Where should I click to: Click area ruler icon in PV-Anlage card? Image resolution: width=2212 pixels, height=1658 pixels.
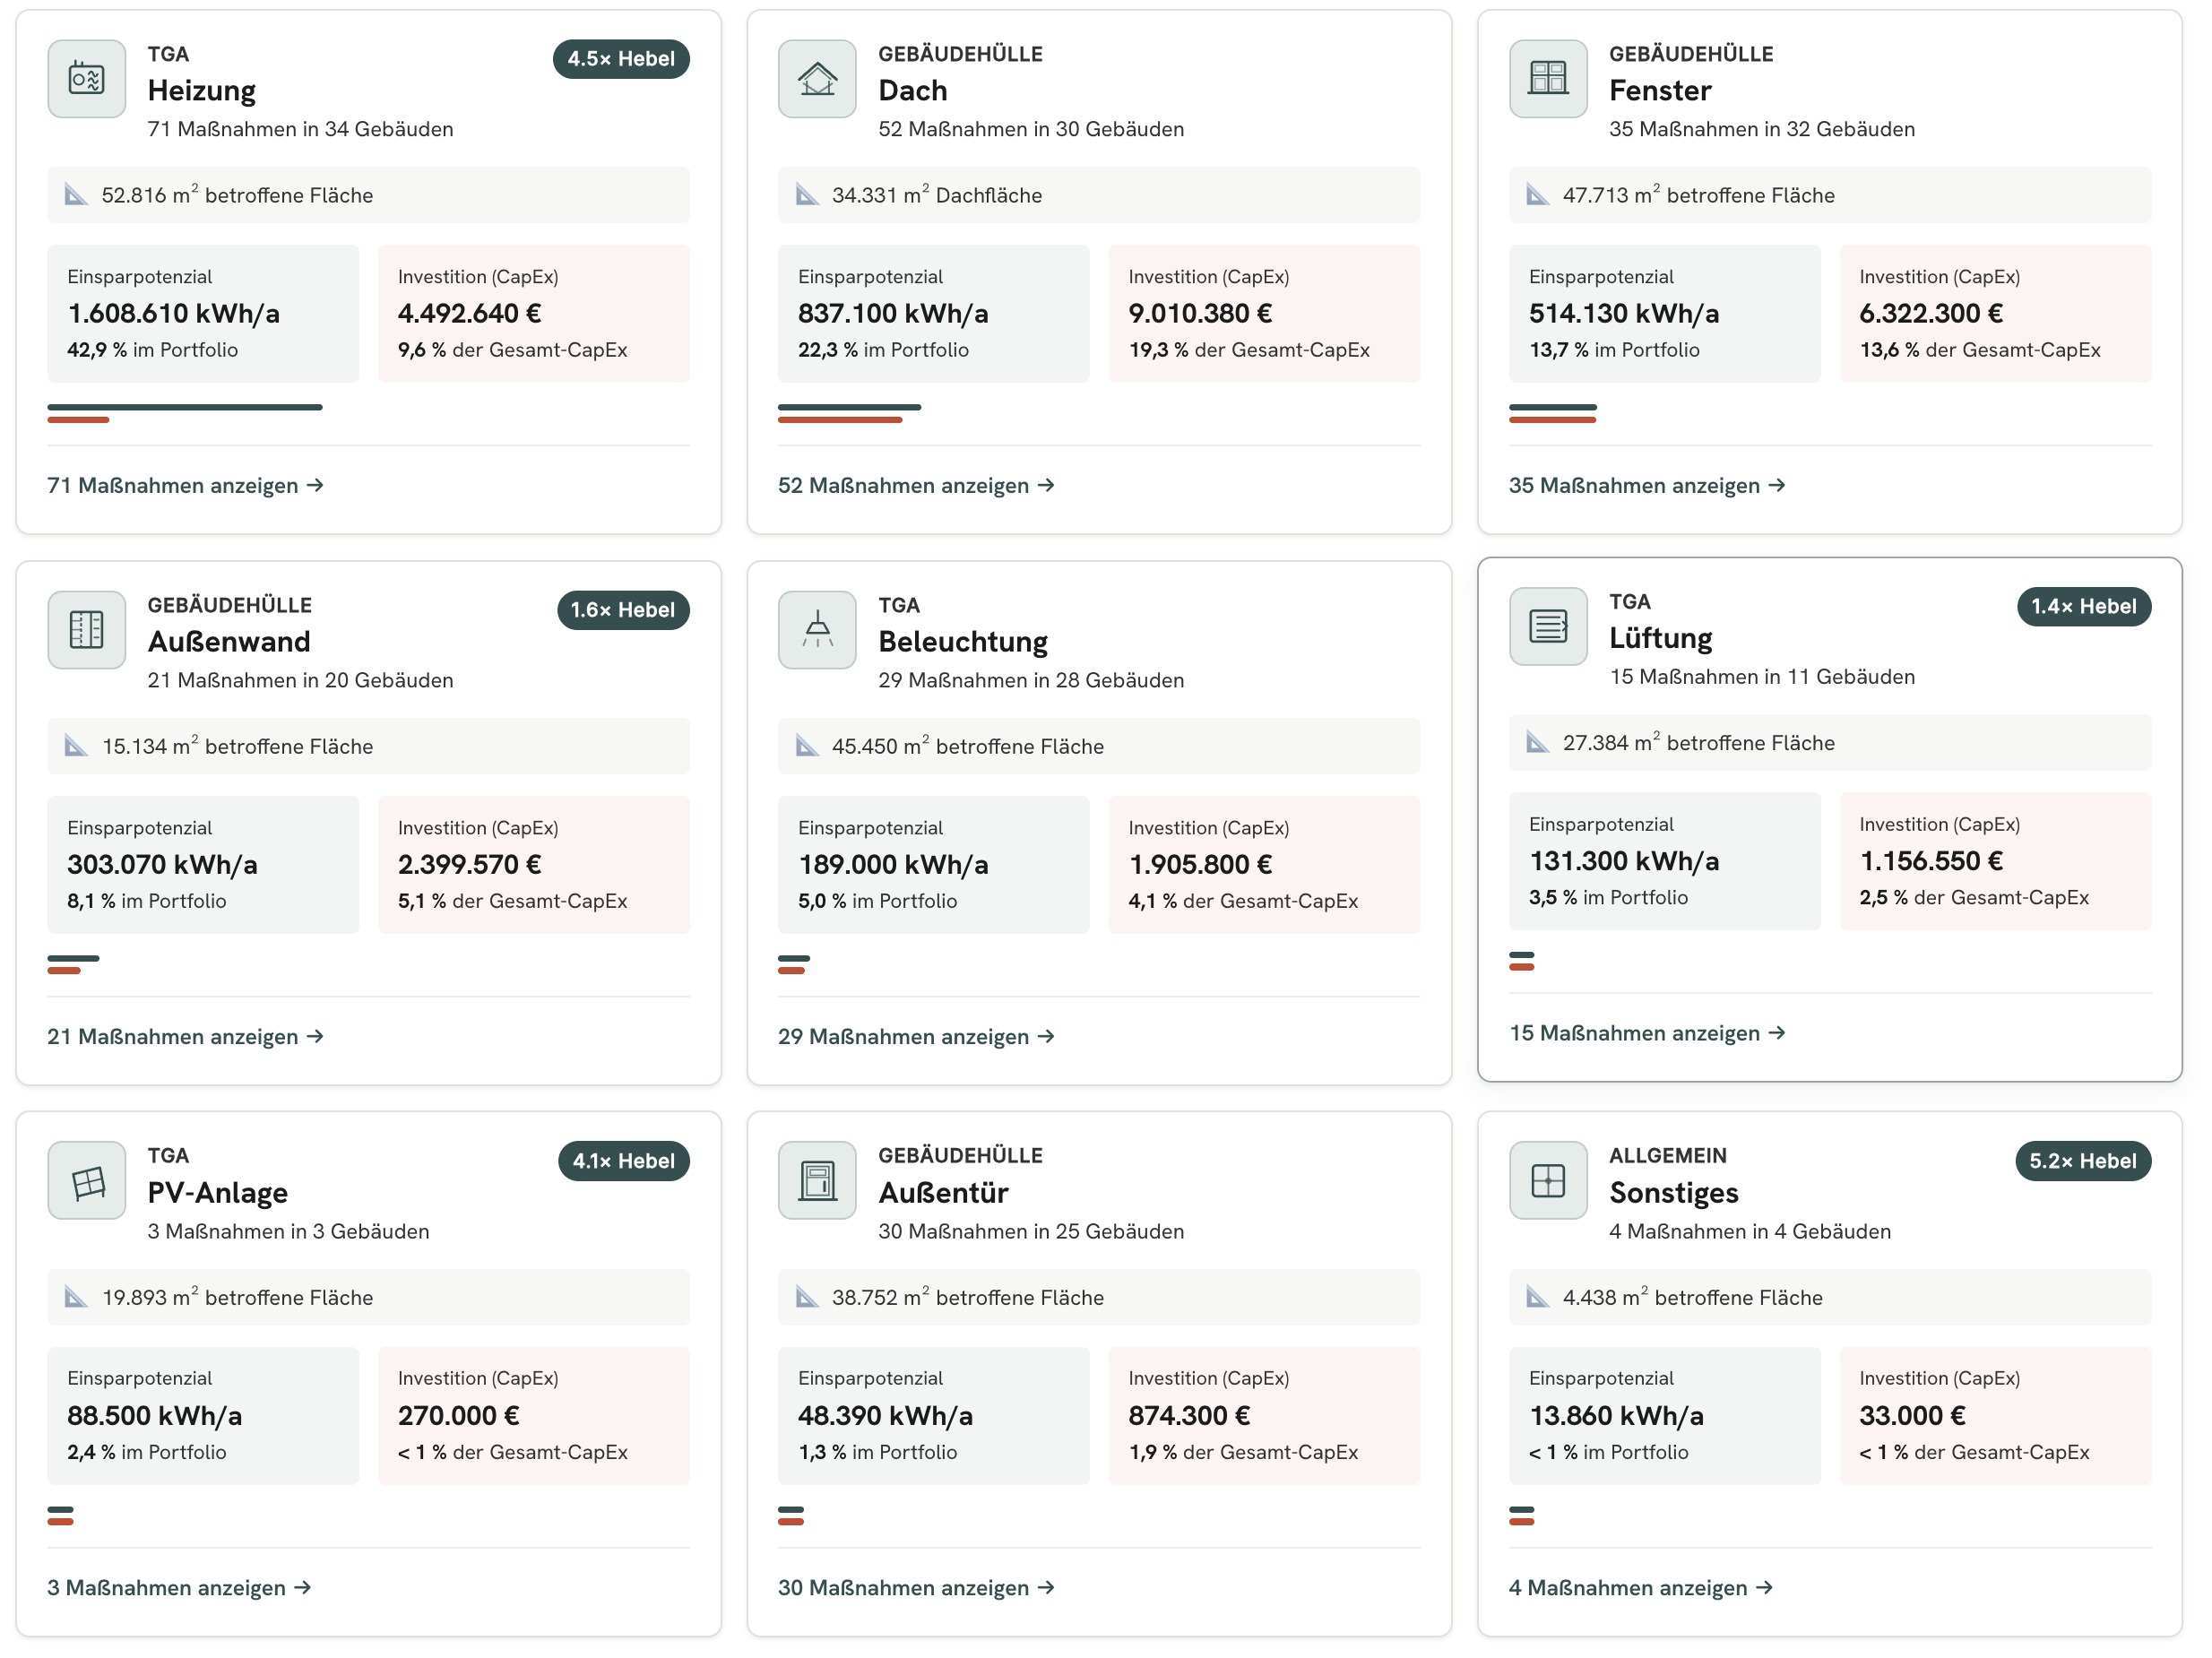pos(76,1297)
